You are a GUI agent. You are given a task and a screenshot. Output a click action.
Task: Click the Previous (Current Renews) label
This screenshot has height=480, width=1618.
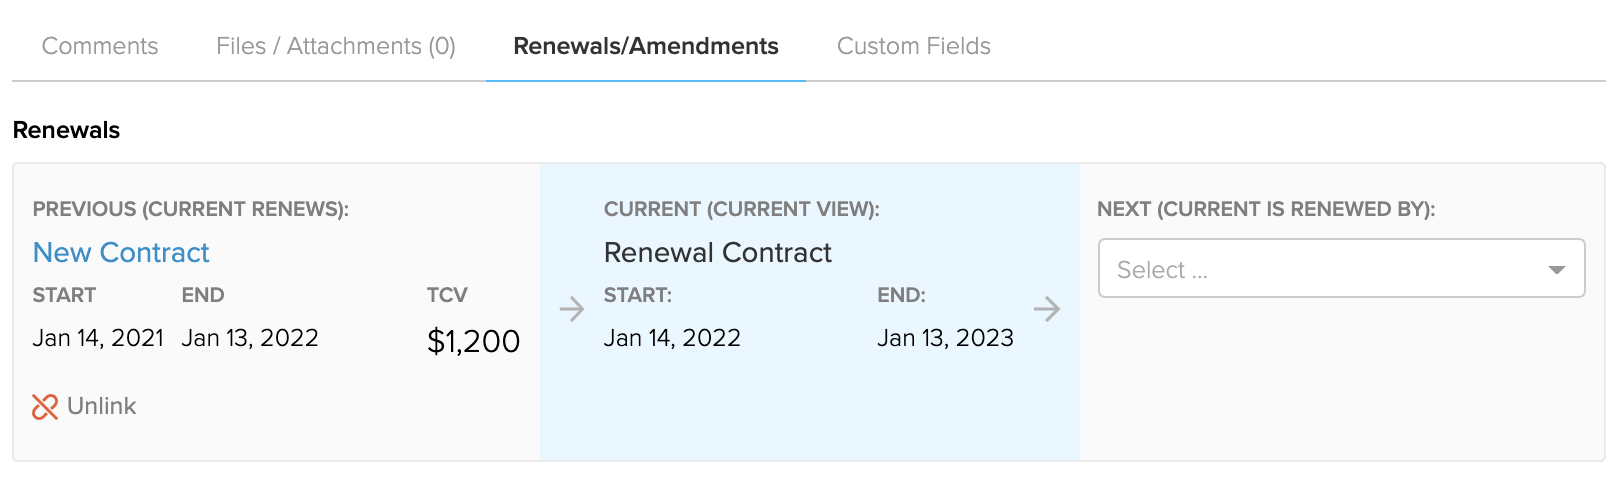tap(191, 209)
